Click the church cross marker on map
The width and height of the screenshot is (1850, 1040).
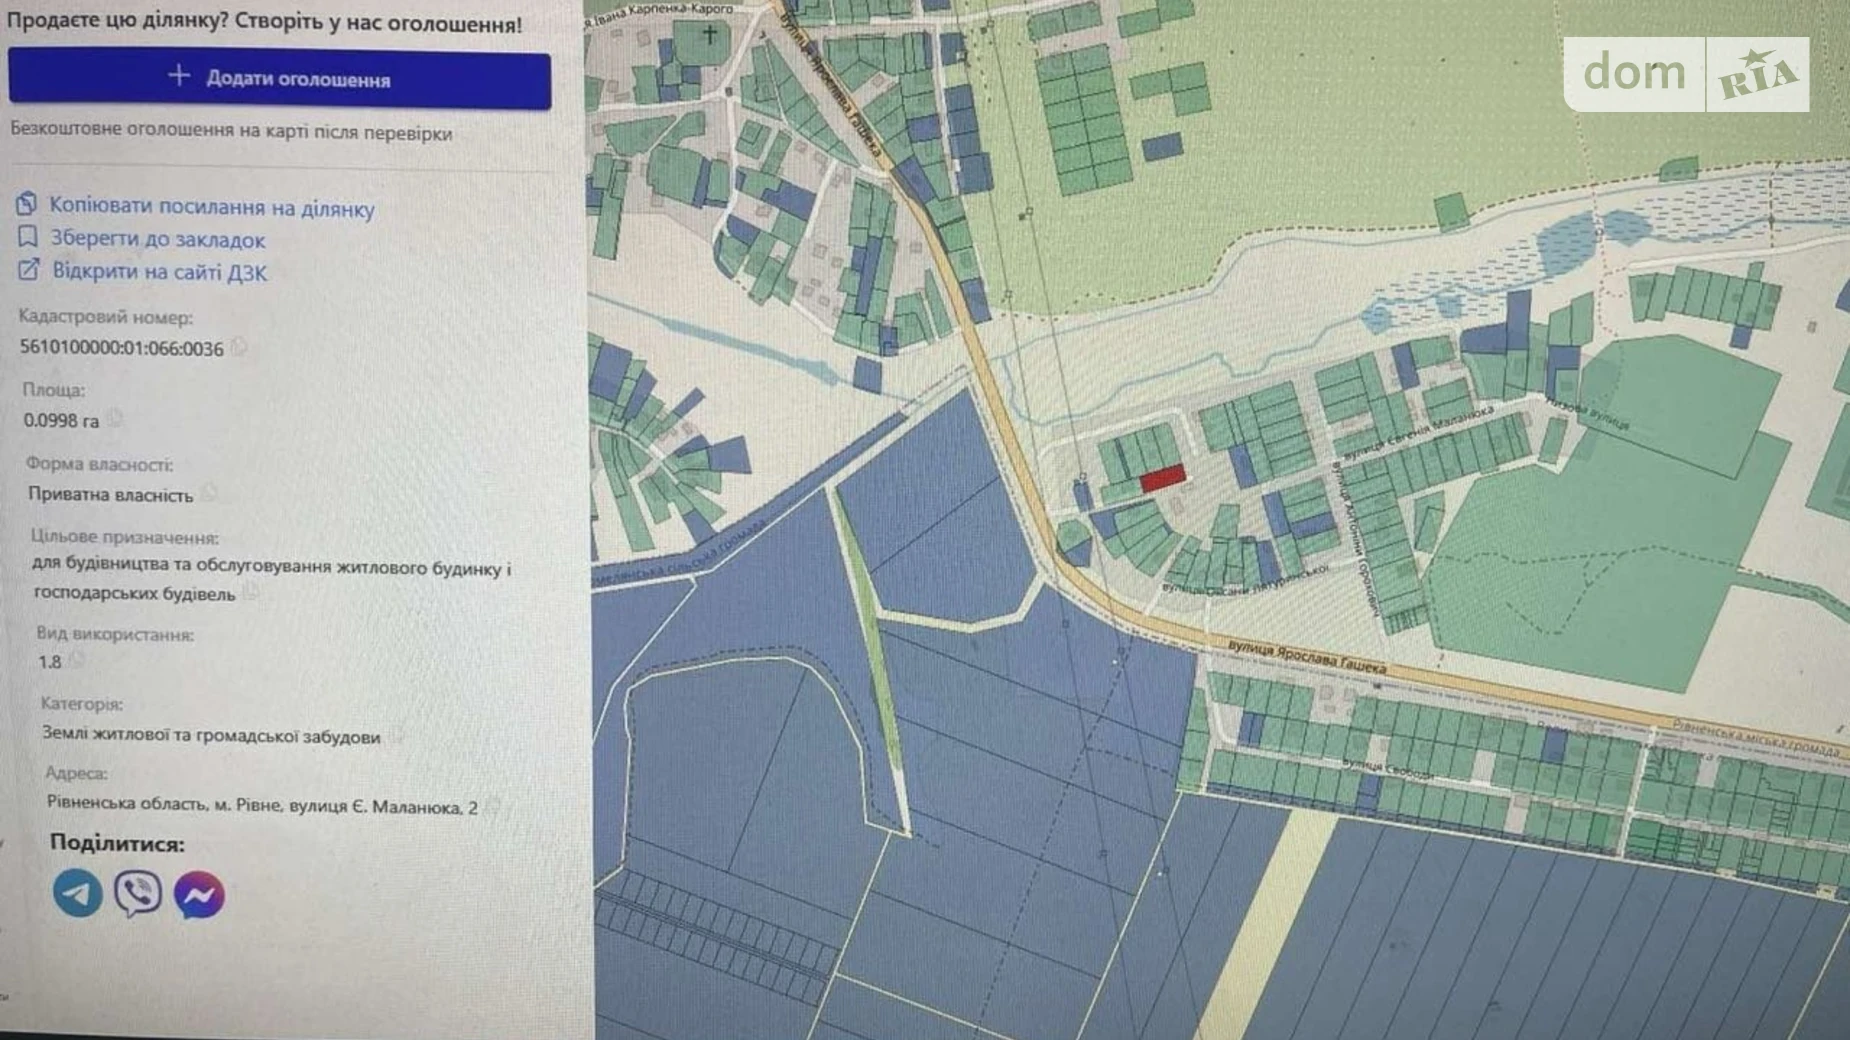tap(710, 34)
